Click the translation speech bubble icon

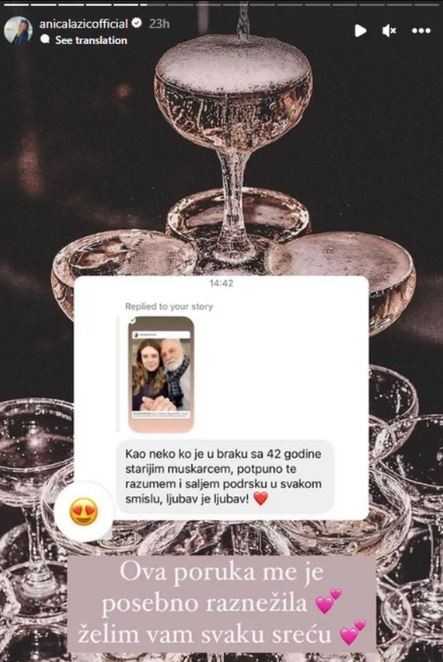pos(45,40)
